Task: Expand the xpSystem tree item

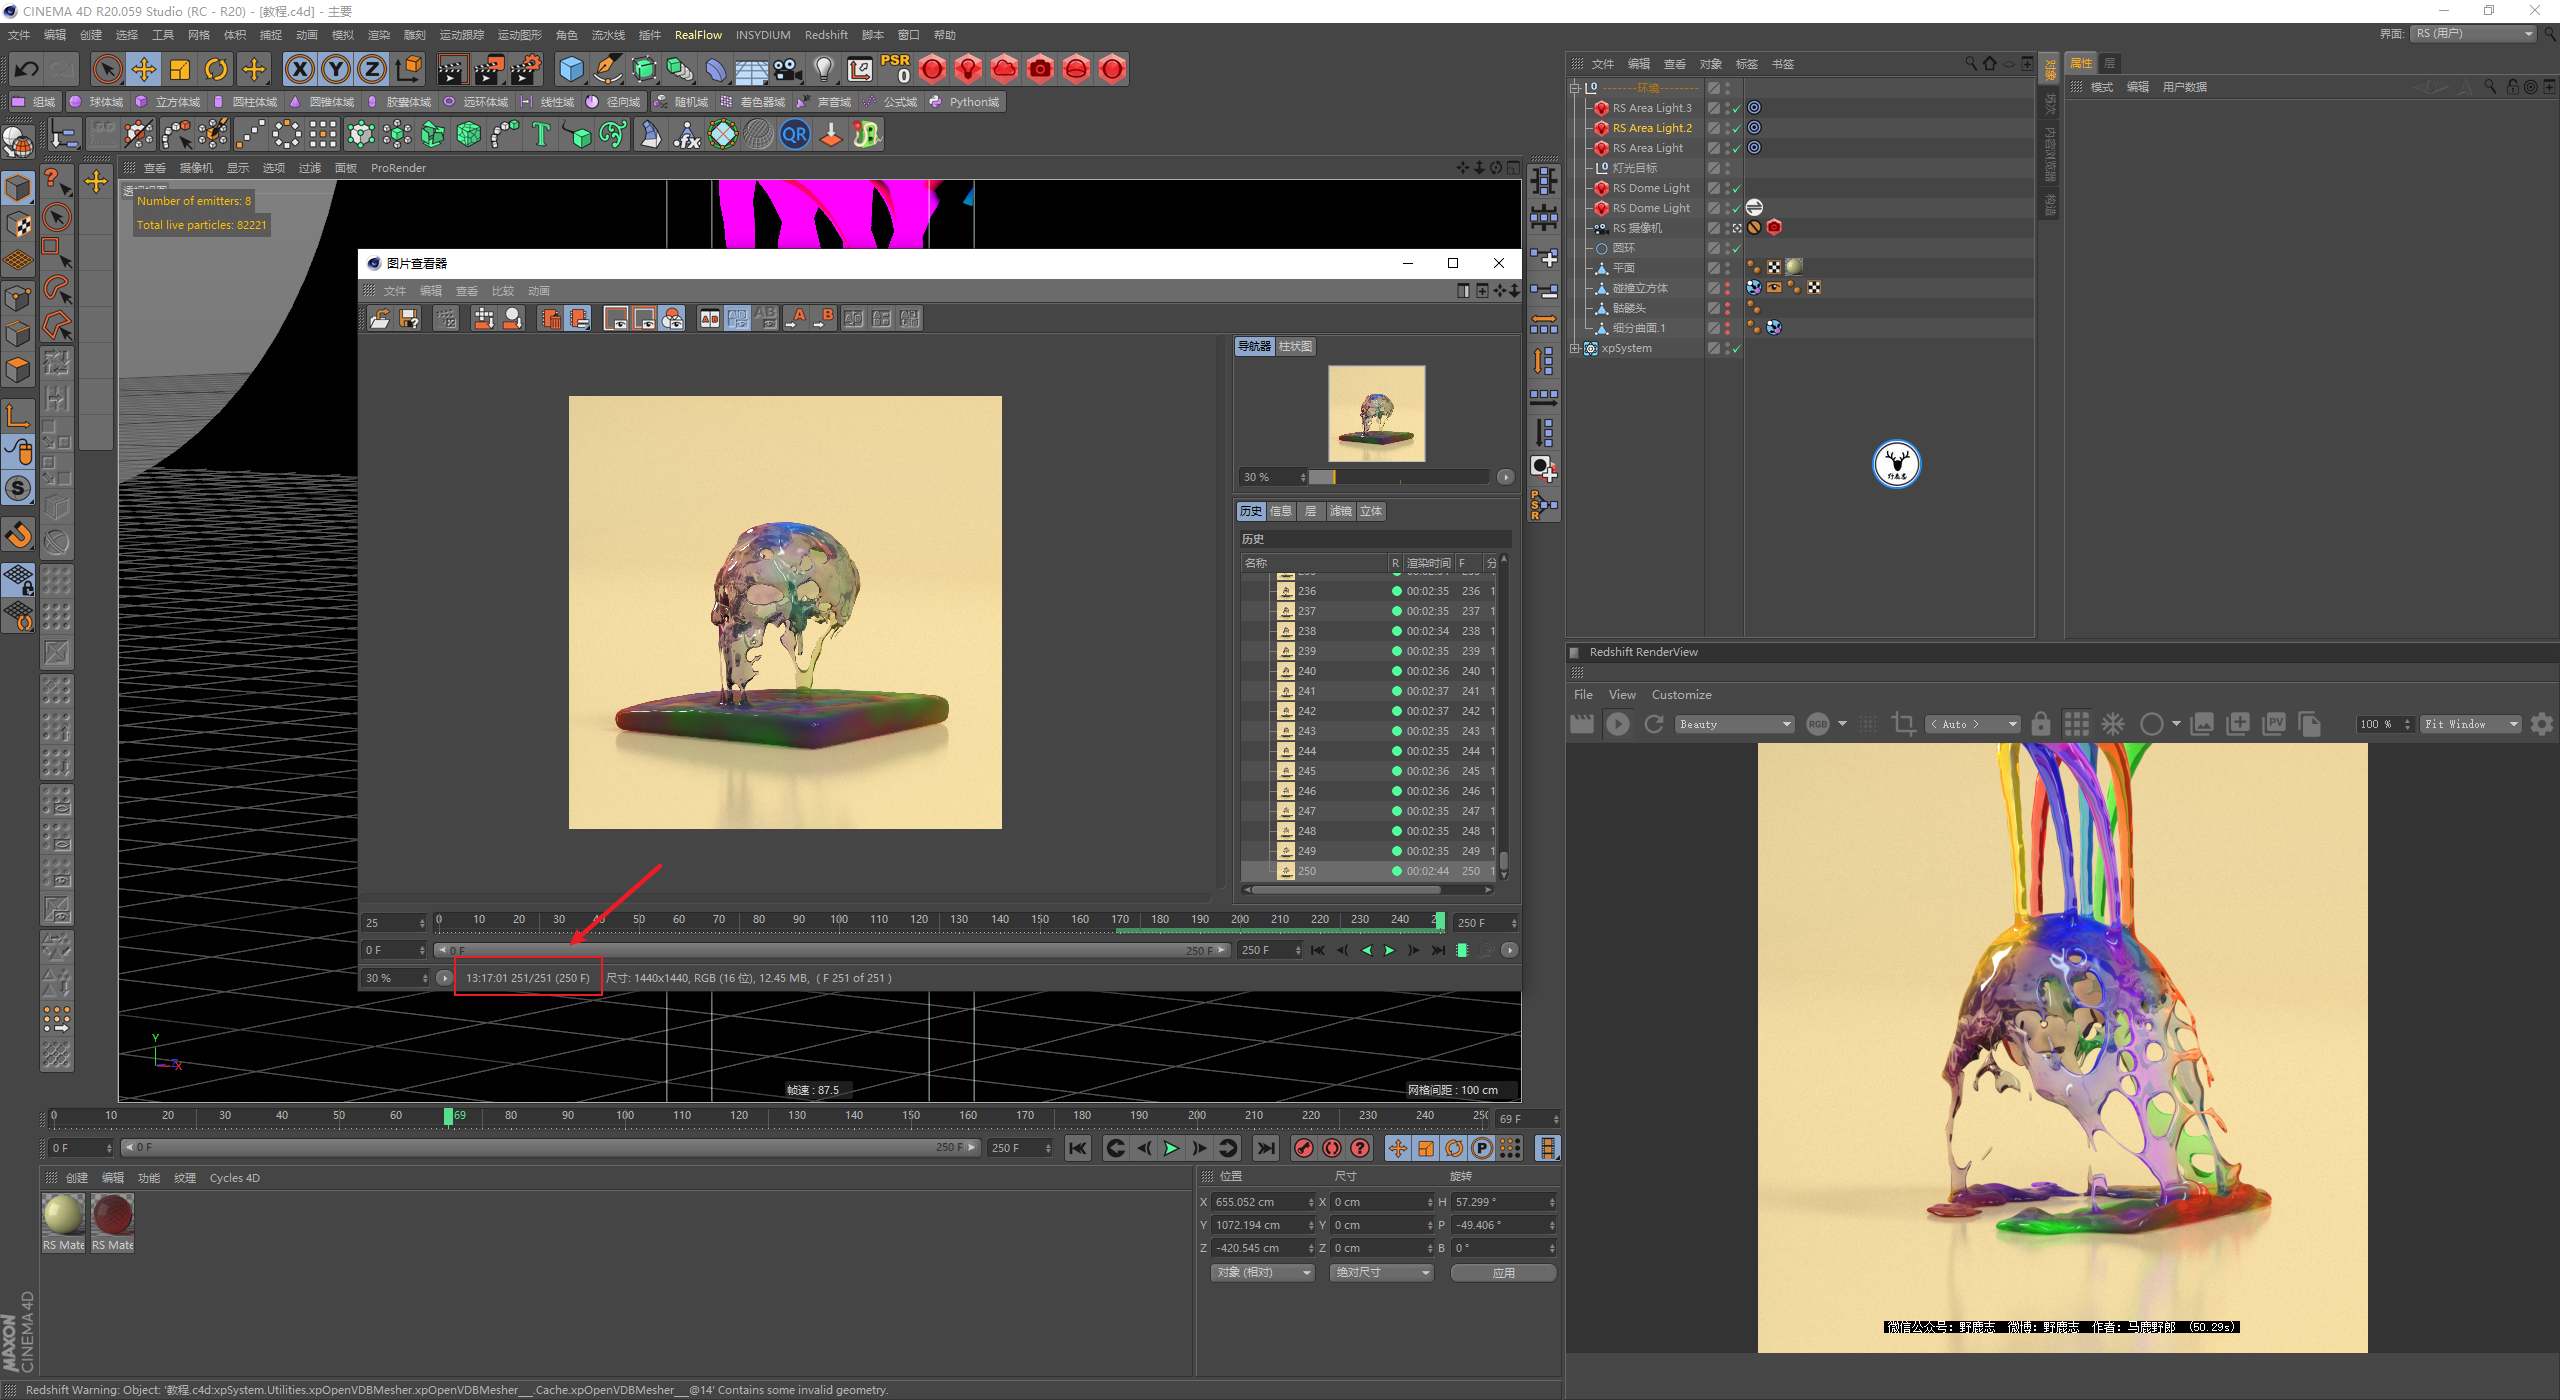Action: 1576,348
